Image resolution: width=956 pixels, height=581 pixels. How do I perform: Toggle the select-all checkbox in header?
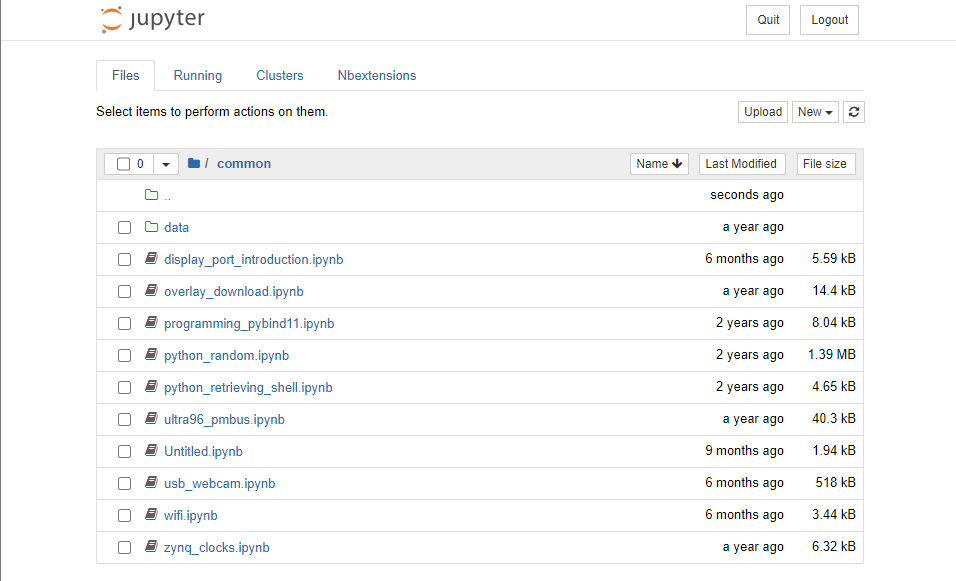(x=123, y=164)
